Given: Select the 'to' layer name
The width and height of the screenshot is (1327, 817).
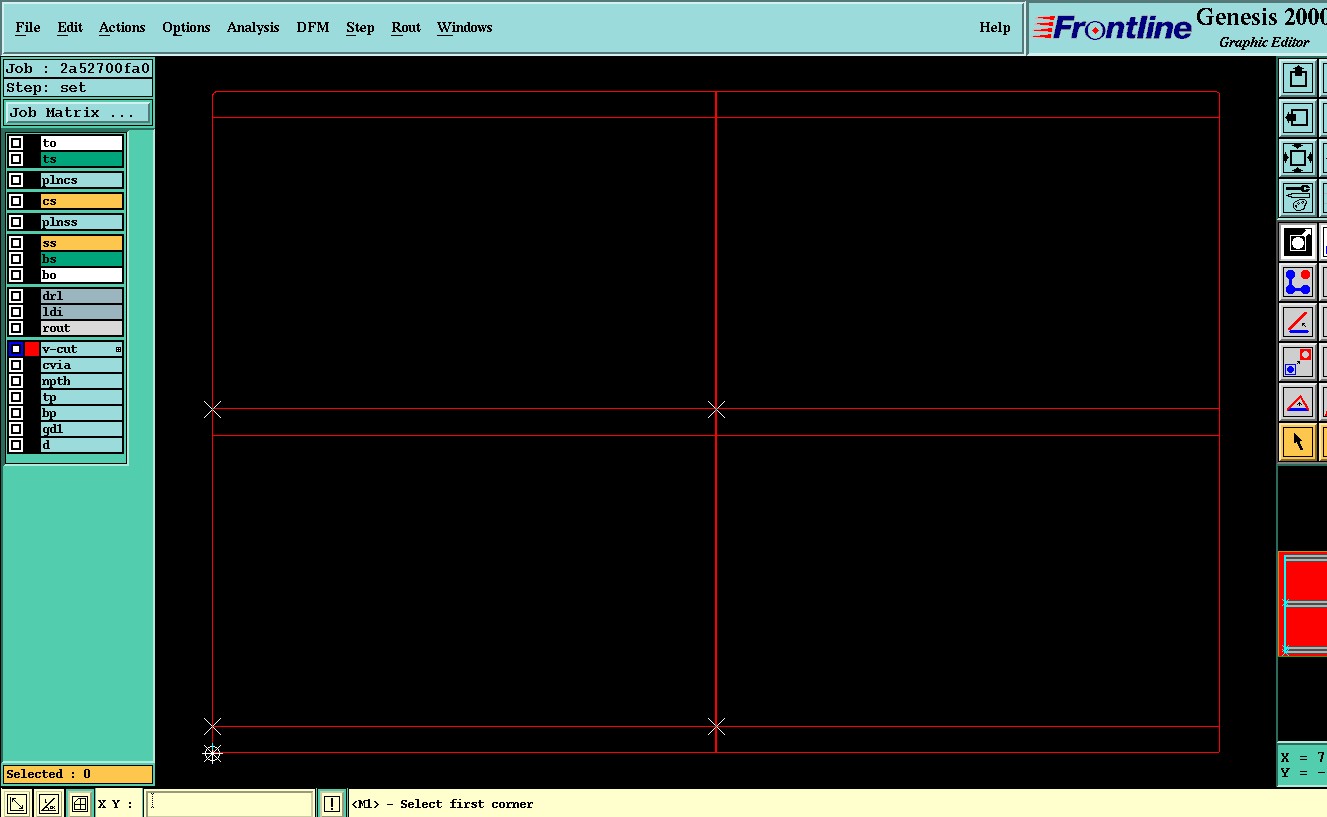Looking at the screenshot, I should [81, 143].
